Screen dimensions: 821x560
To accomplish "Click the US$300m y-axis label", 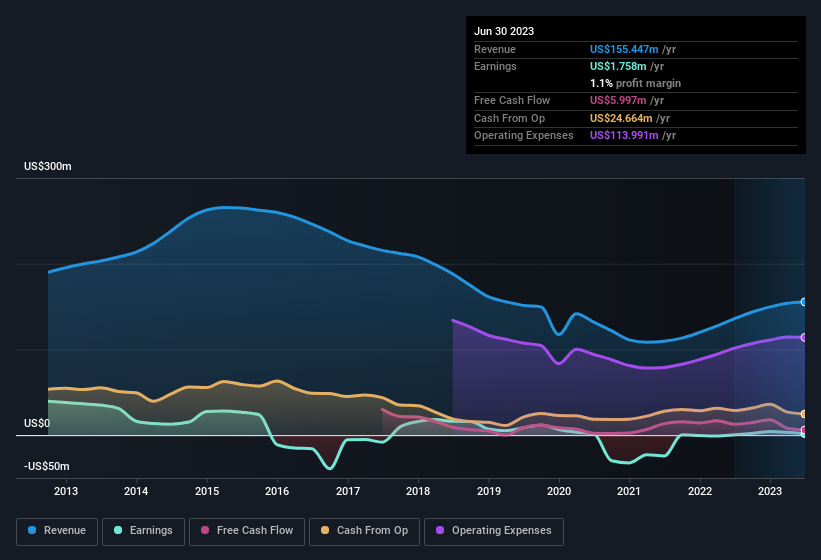I will tap(48, 166).
